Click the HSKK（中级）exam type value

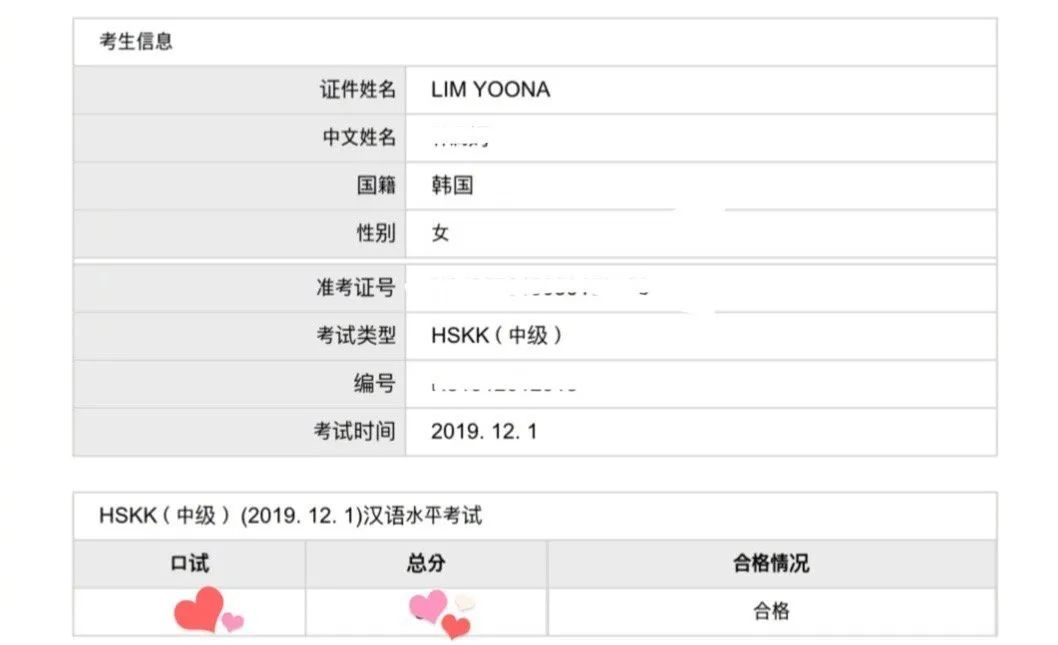tap(497, 335)
